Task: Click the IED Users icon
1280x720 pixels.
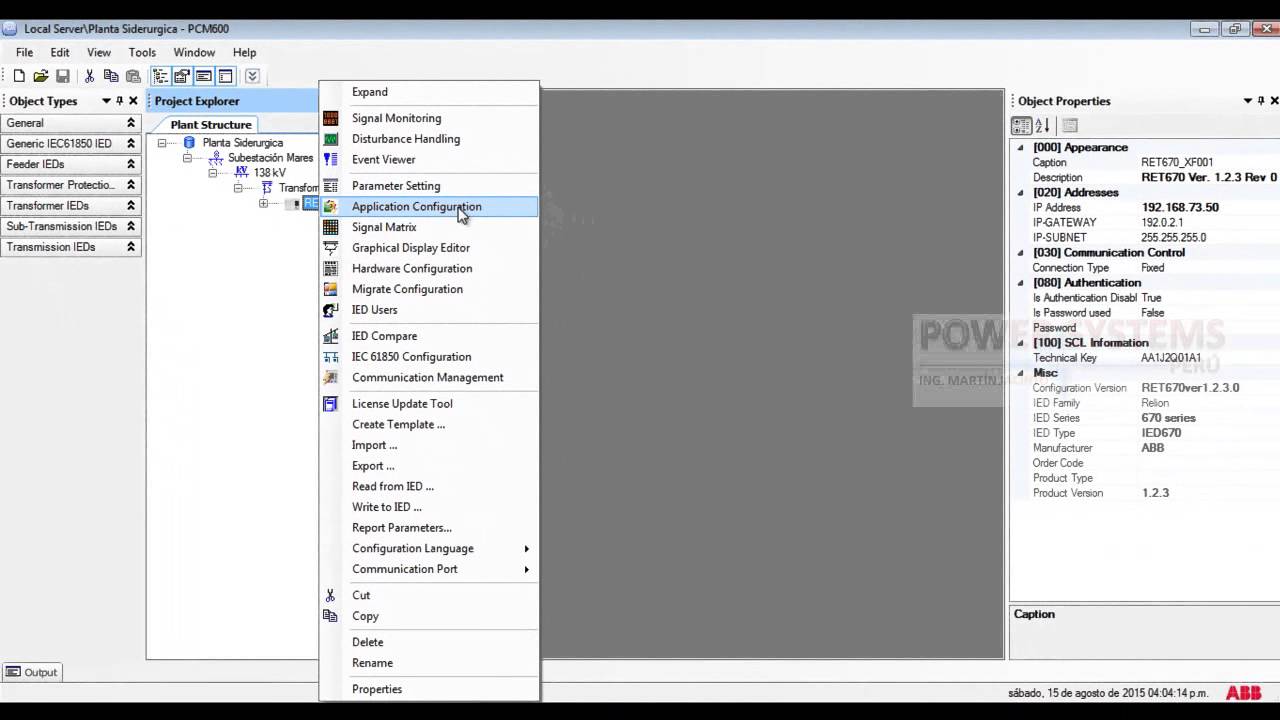Action: [x=331, y=310]
